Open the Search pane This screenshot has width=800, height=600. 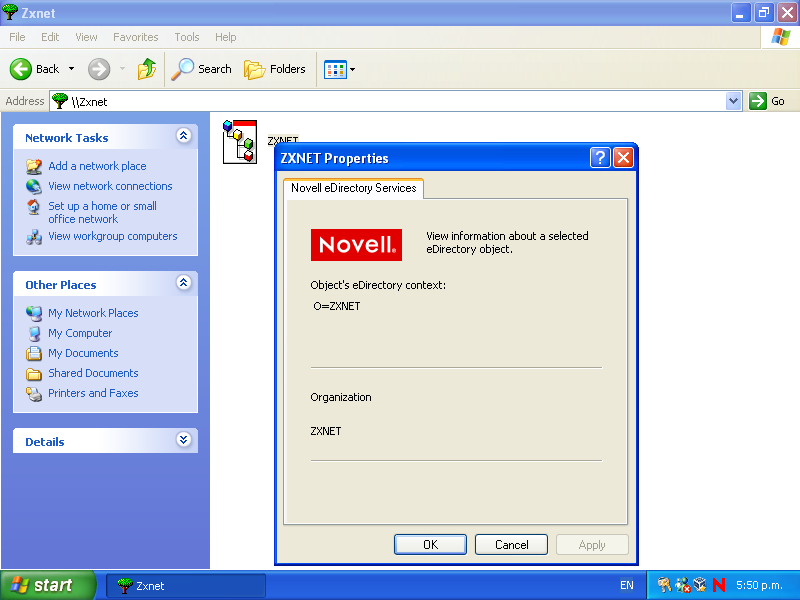tap(202, 69)
